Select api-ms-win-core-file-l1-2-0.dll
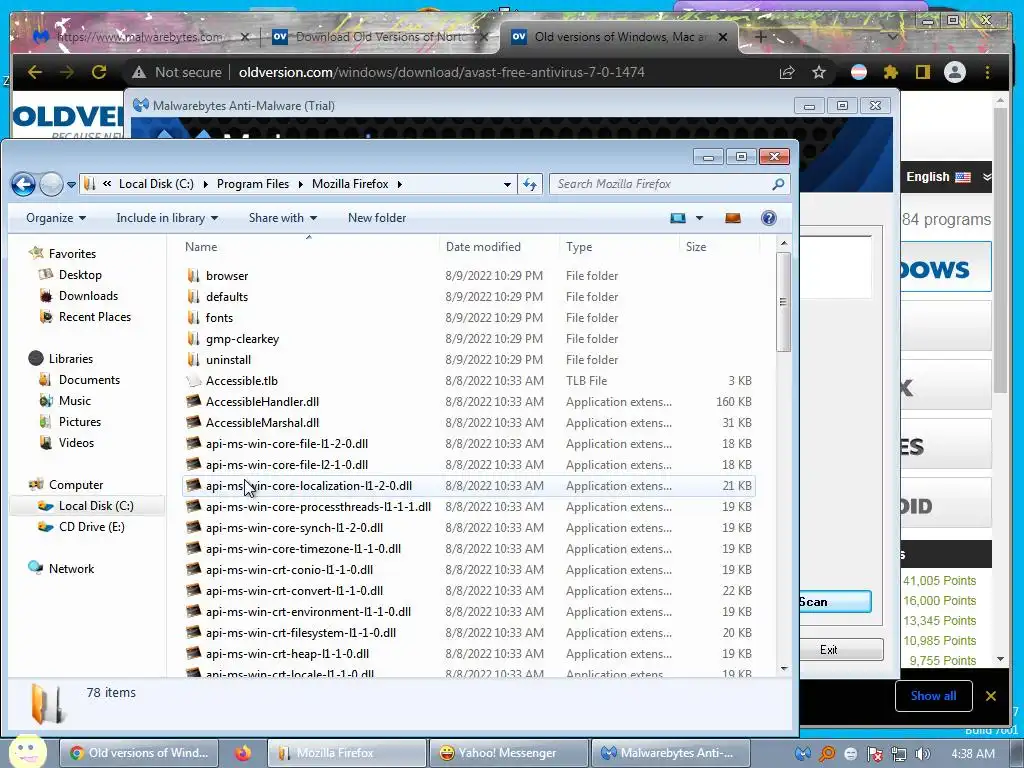 287,443
